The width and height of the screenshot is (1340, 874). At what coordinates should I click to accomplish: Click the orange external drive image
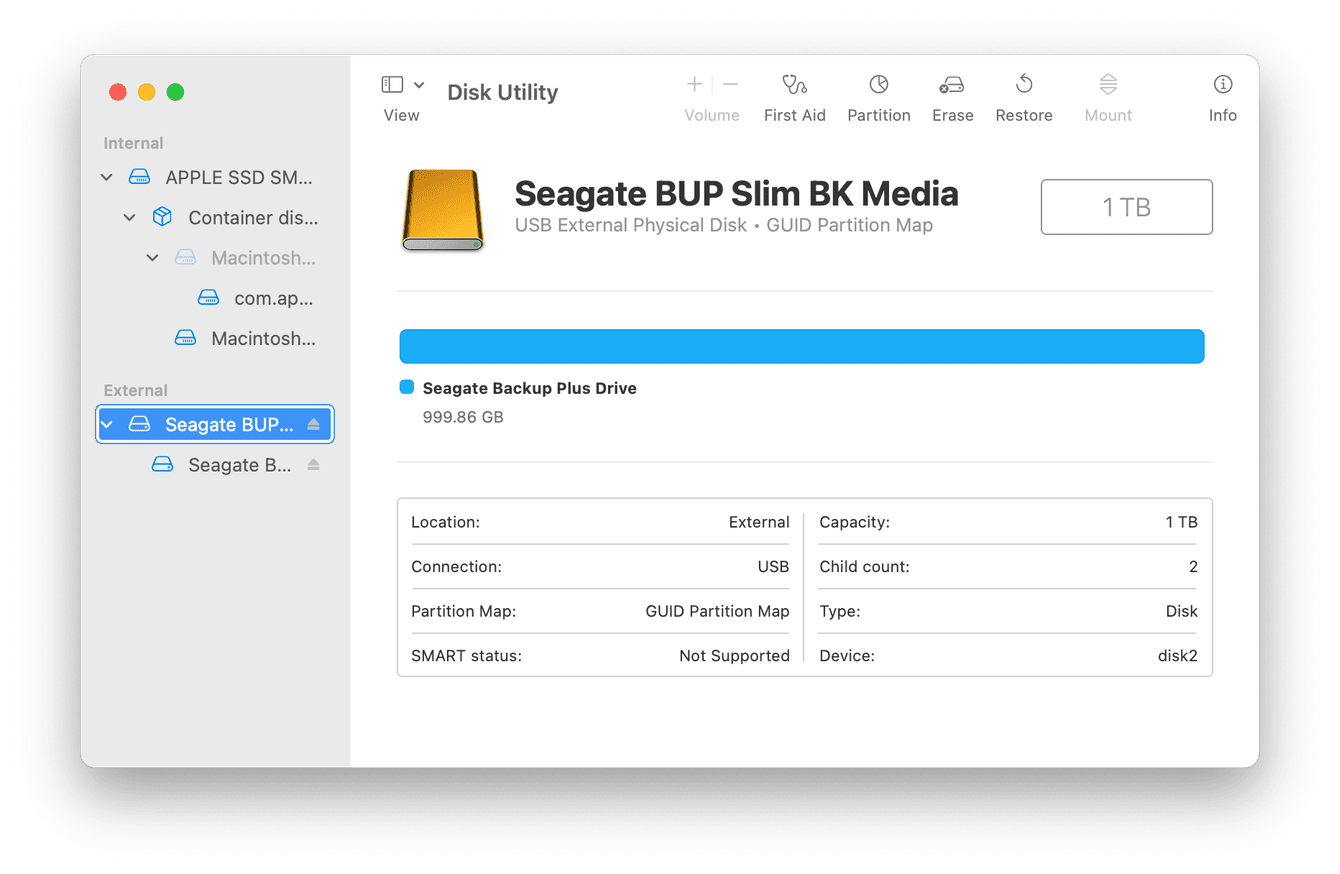[x=442, y=210]
